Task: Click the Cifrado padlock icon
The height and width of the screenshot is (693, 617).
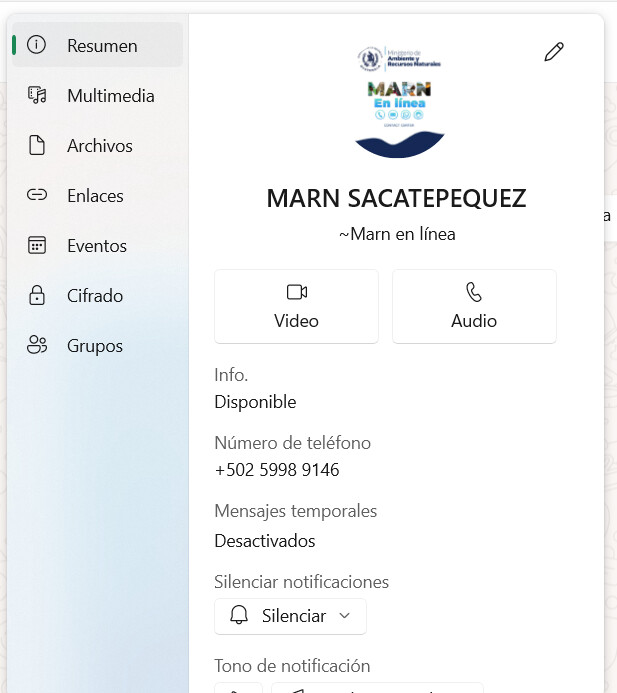Action: coord(37,296)
